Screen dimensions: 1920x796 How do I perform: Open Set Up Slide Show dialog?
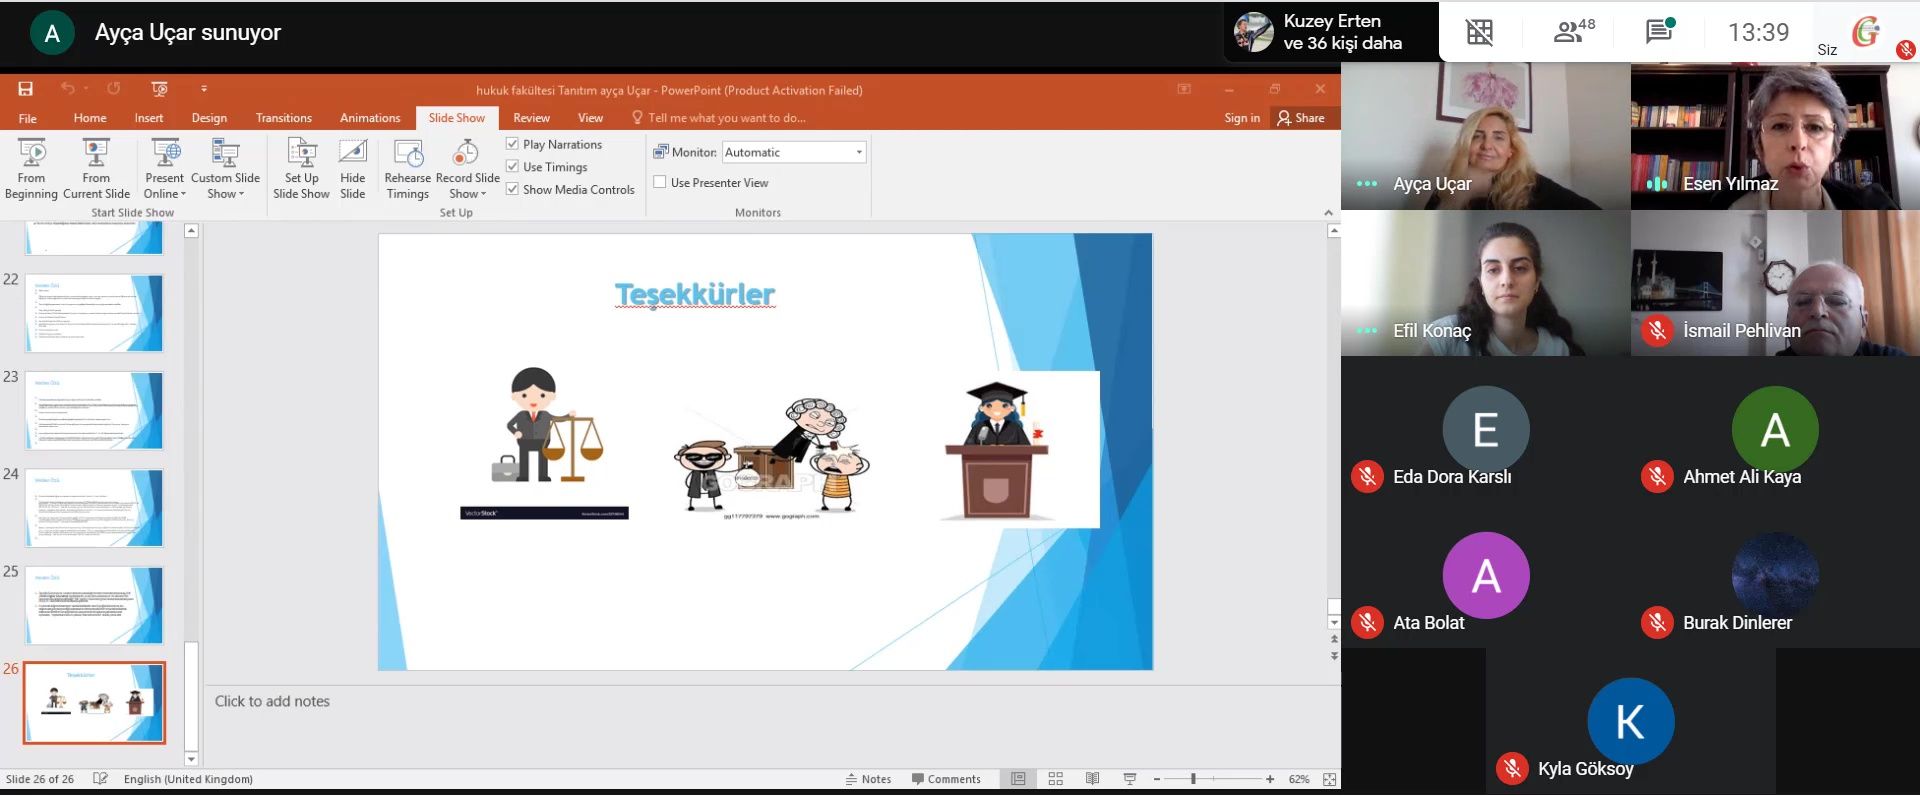click(x=301, y=168)
